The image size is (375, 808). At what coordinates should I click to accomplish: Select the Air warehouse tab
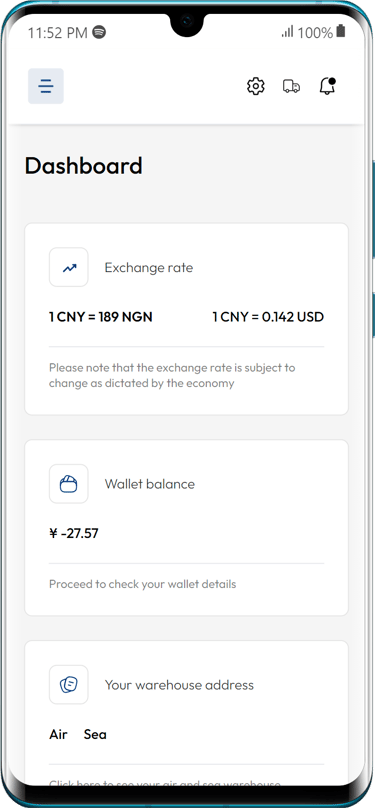click(58, 734)
